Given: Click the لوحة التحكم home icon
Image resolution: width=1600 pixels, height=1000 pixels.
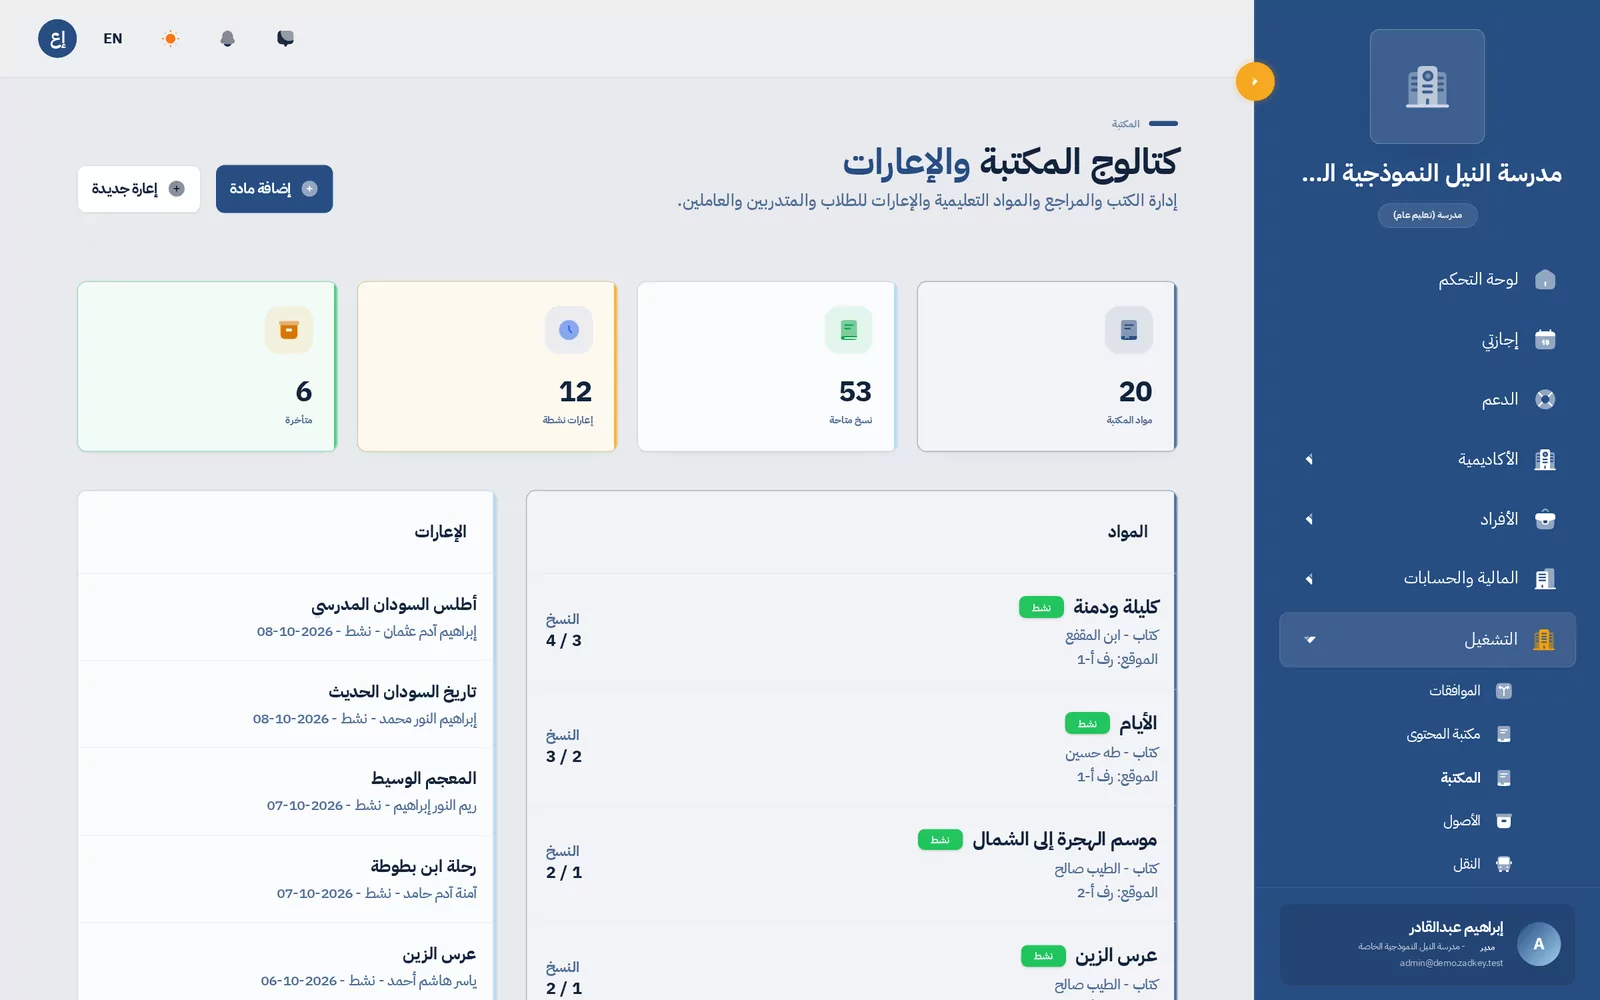Looking at the screenshot, I should click(x=1545, y=279).
